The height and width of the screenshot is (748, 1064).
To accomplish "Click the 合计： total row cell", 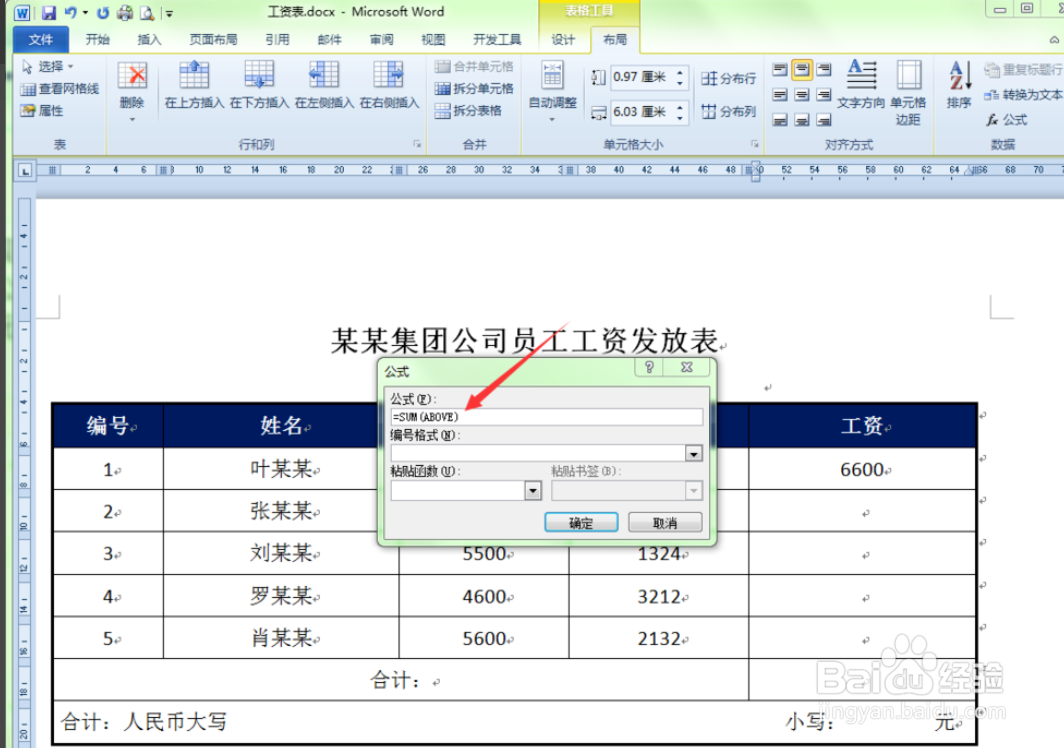I will coord(400,679).
